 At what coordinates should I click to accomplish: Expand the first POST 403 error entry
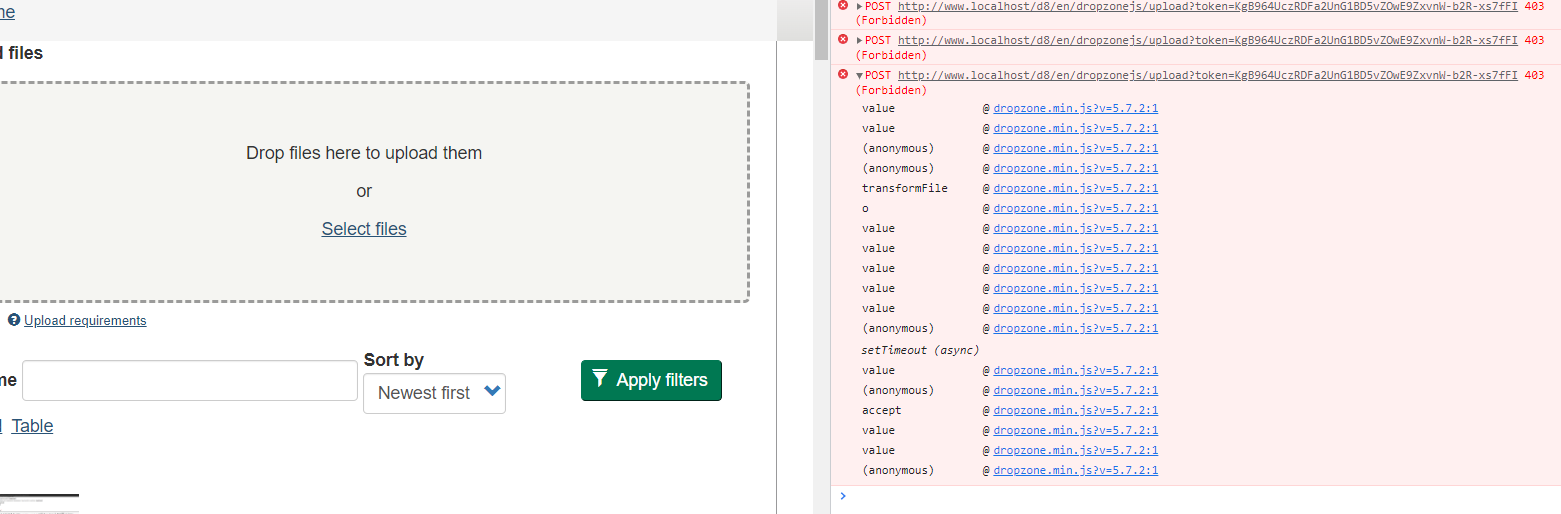click(x=859, y=6)
